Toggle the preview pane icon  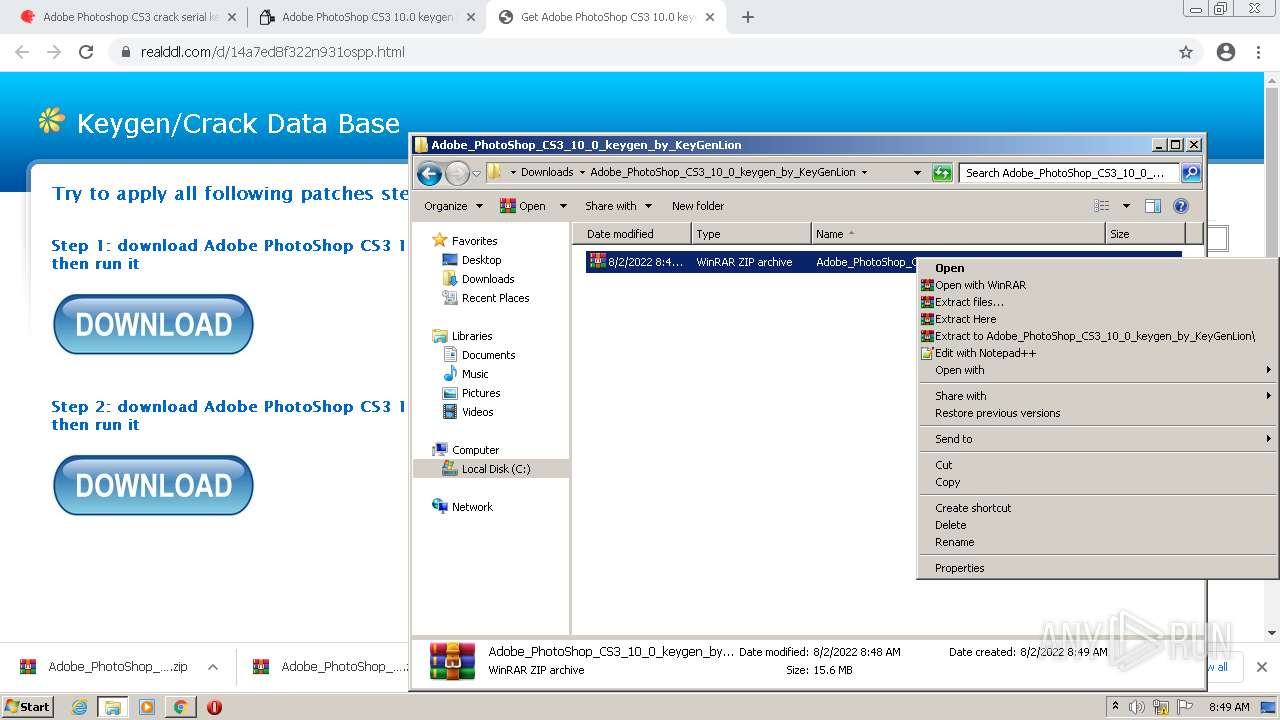pos(1153,206)
